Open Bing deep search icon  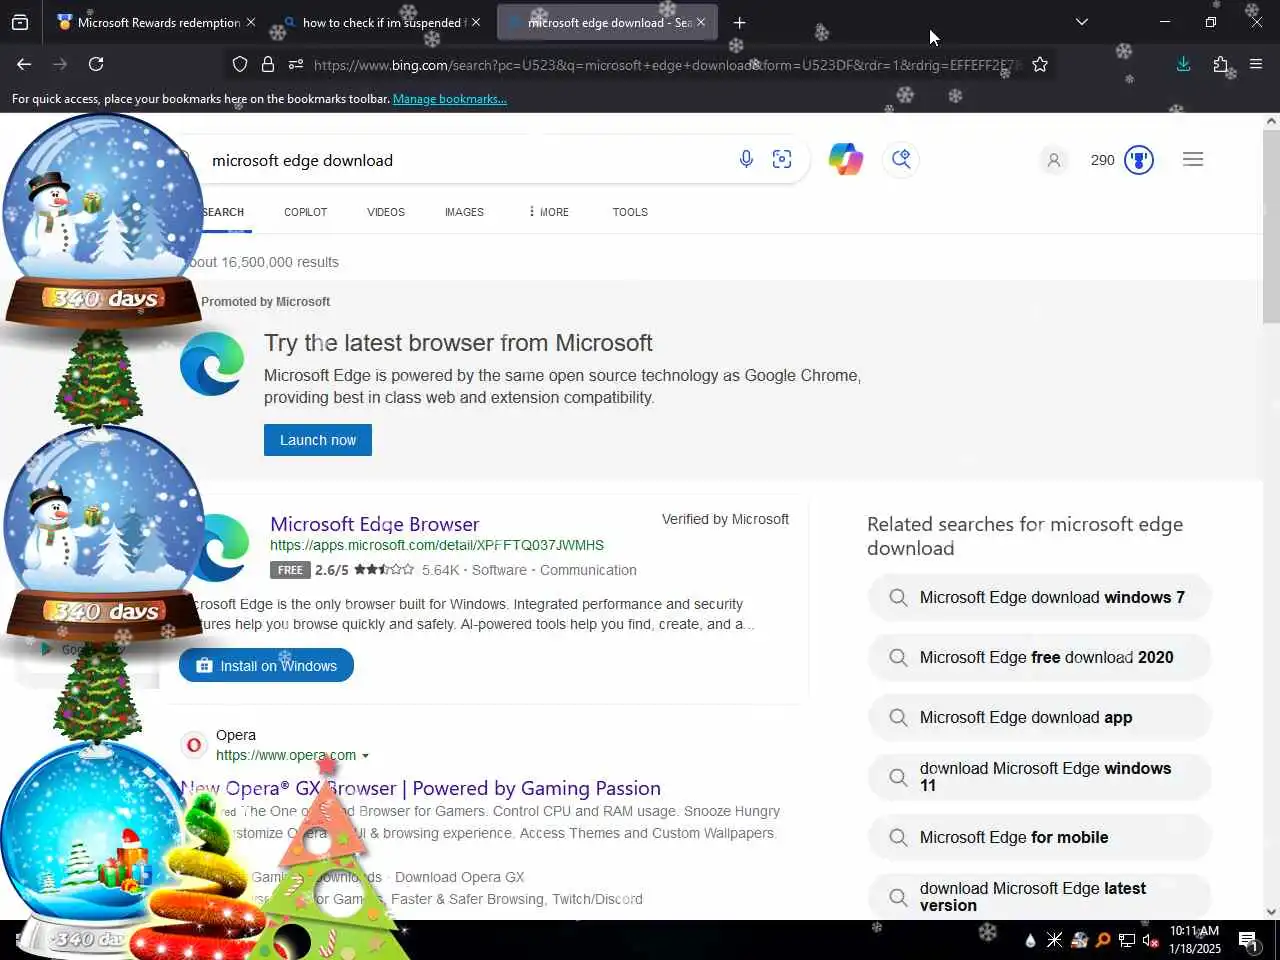coord(901,159)
